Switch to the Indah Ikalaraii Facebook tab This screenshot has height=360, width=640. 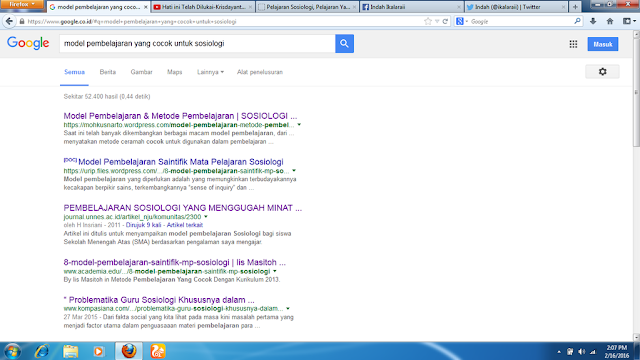click(x=411, y=7)
